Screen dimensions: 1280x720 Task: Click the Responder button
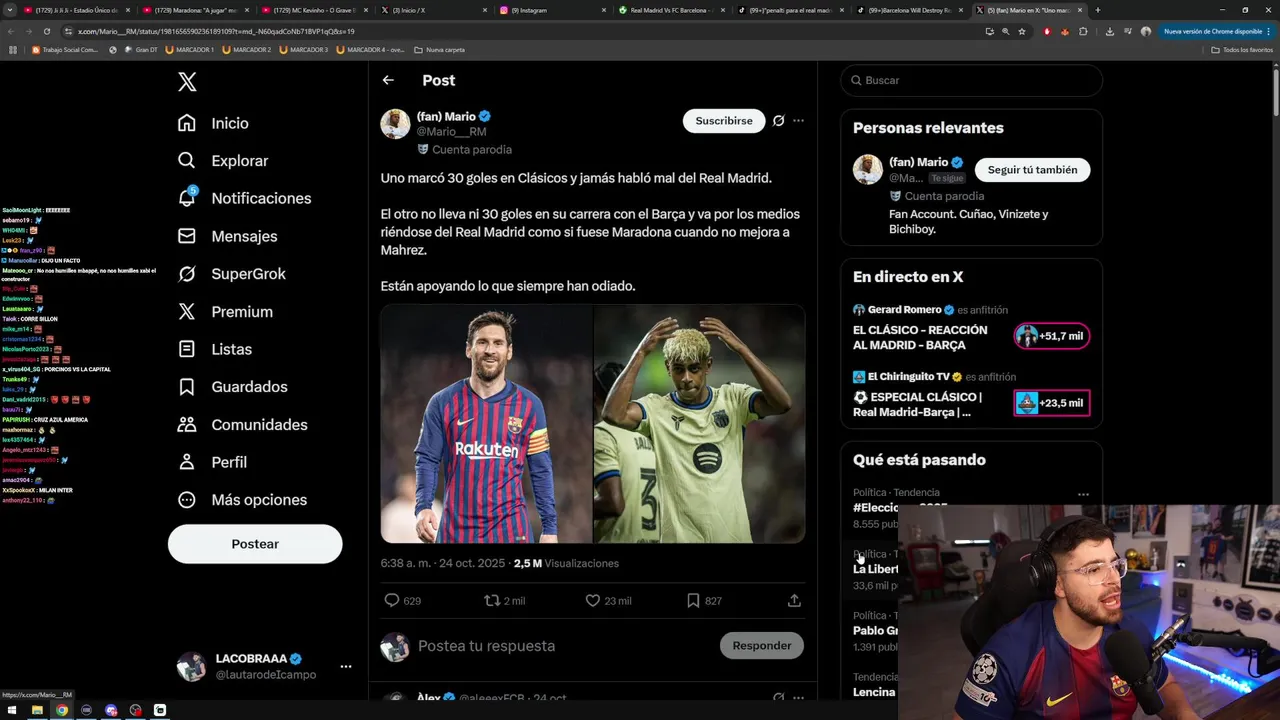pyautogui.click(x=762, y=646)
